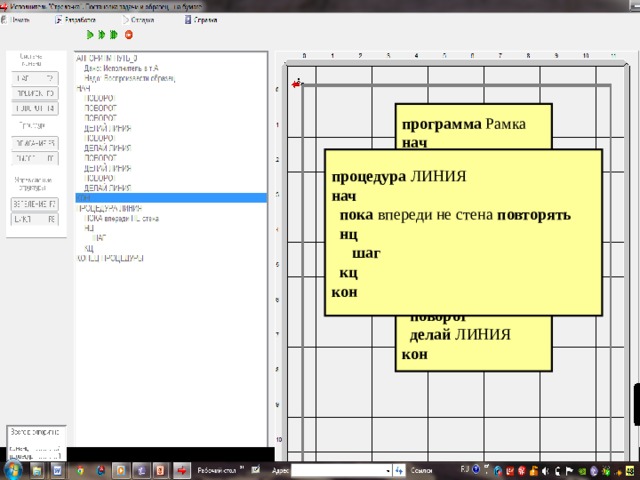Open the Разработка menu
Screen dimensions: 640x480
pos(76,20)
